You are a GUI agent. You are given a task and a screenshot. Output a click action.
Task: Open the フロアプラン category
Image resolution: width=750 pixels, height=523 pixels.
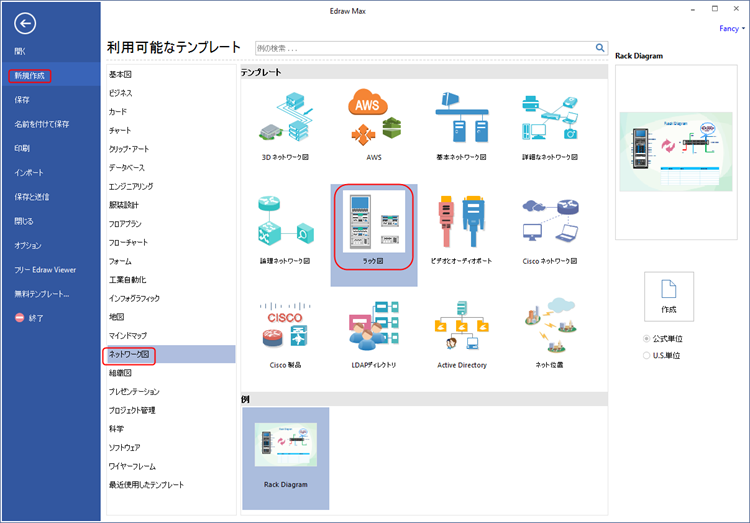click(x=125, y=224)
